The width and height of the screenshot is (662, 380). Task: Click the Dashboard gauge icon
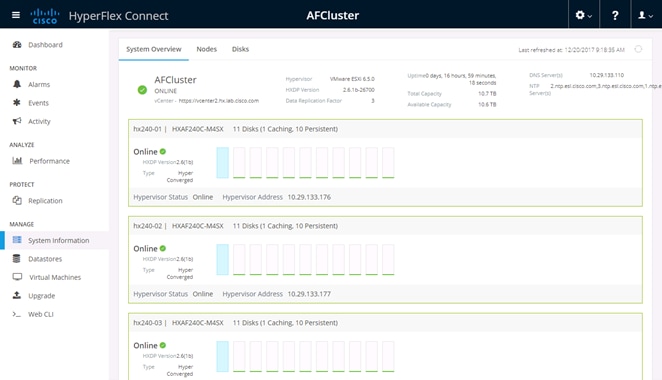(x=17, y=44)
